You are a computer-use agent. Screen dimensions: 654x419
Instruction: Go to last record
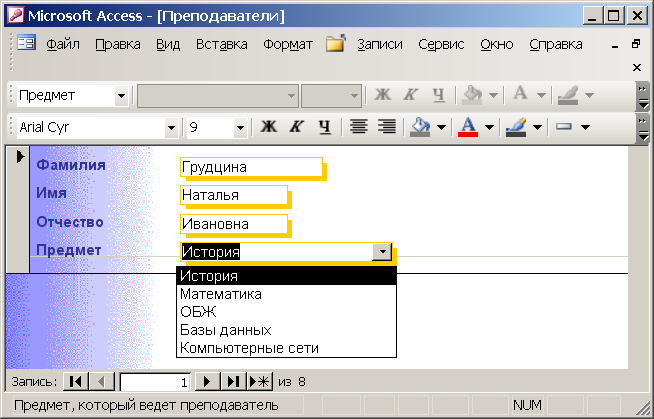[x=234, y=381]
